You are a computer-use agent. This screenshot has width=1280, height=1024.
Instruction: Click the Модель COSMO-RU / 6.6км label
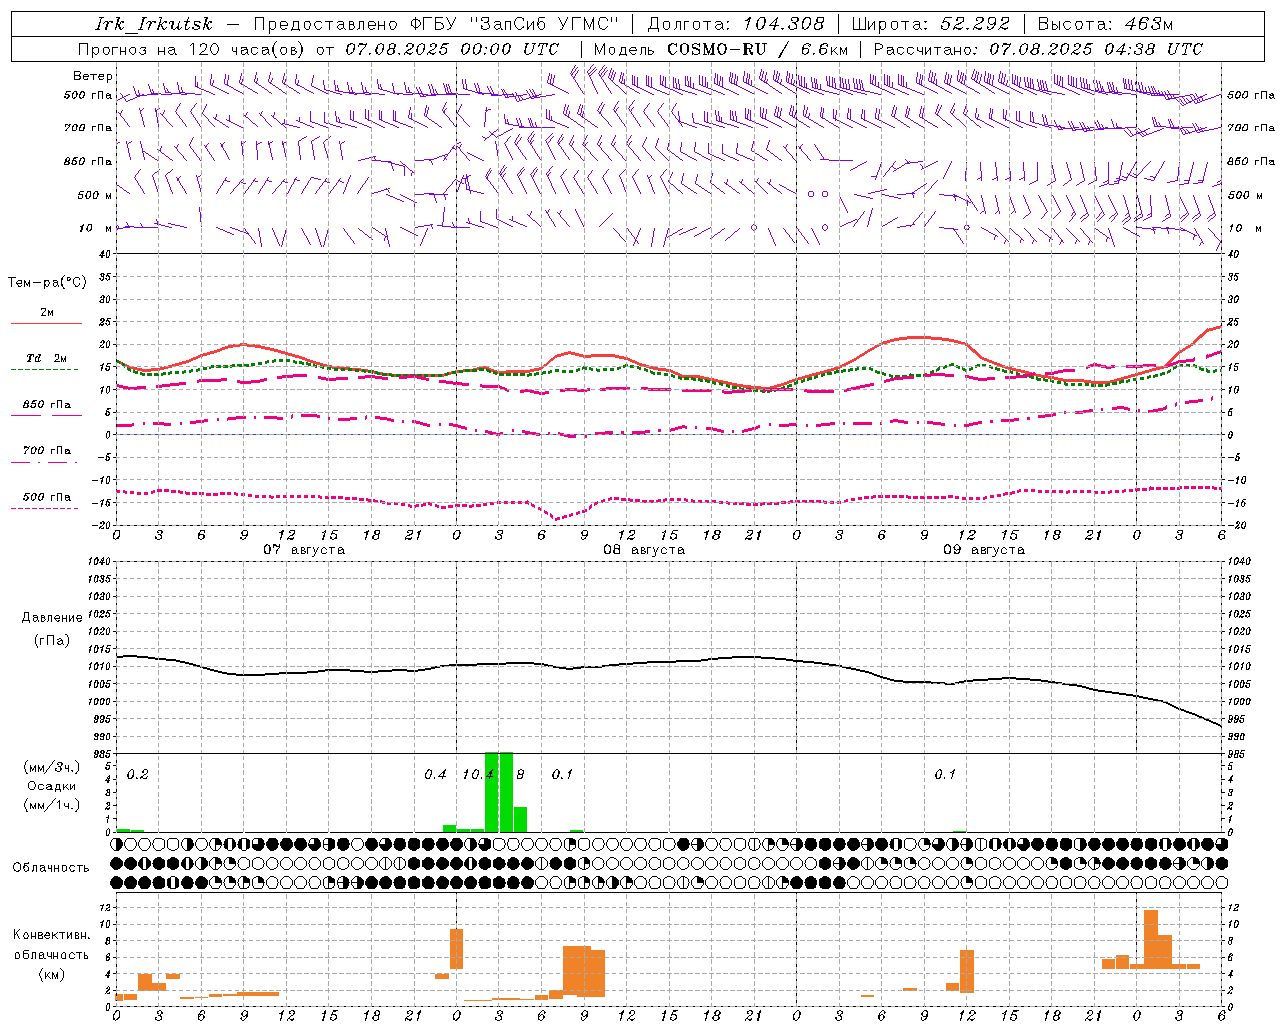[721, 49]
